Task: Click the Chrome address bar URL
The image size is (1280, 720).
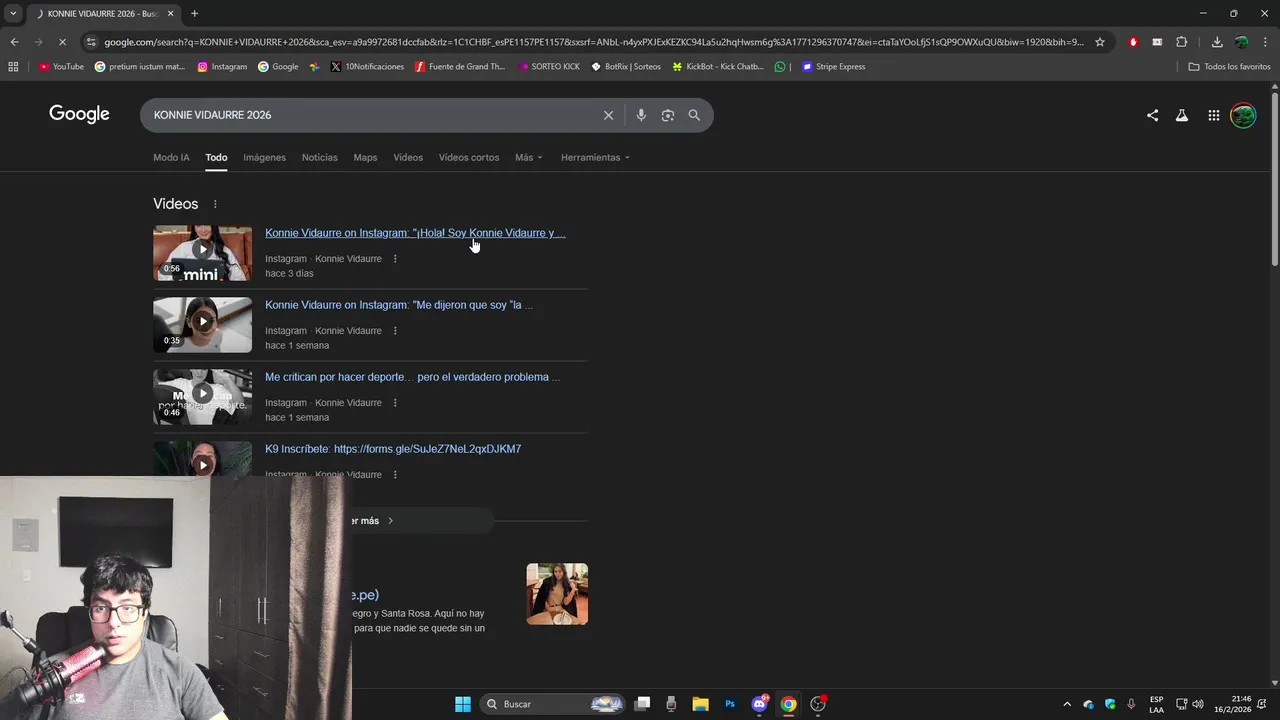Action: point(593,42)
